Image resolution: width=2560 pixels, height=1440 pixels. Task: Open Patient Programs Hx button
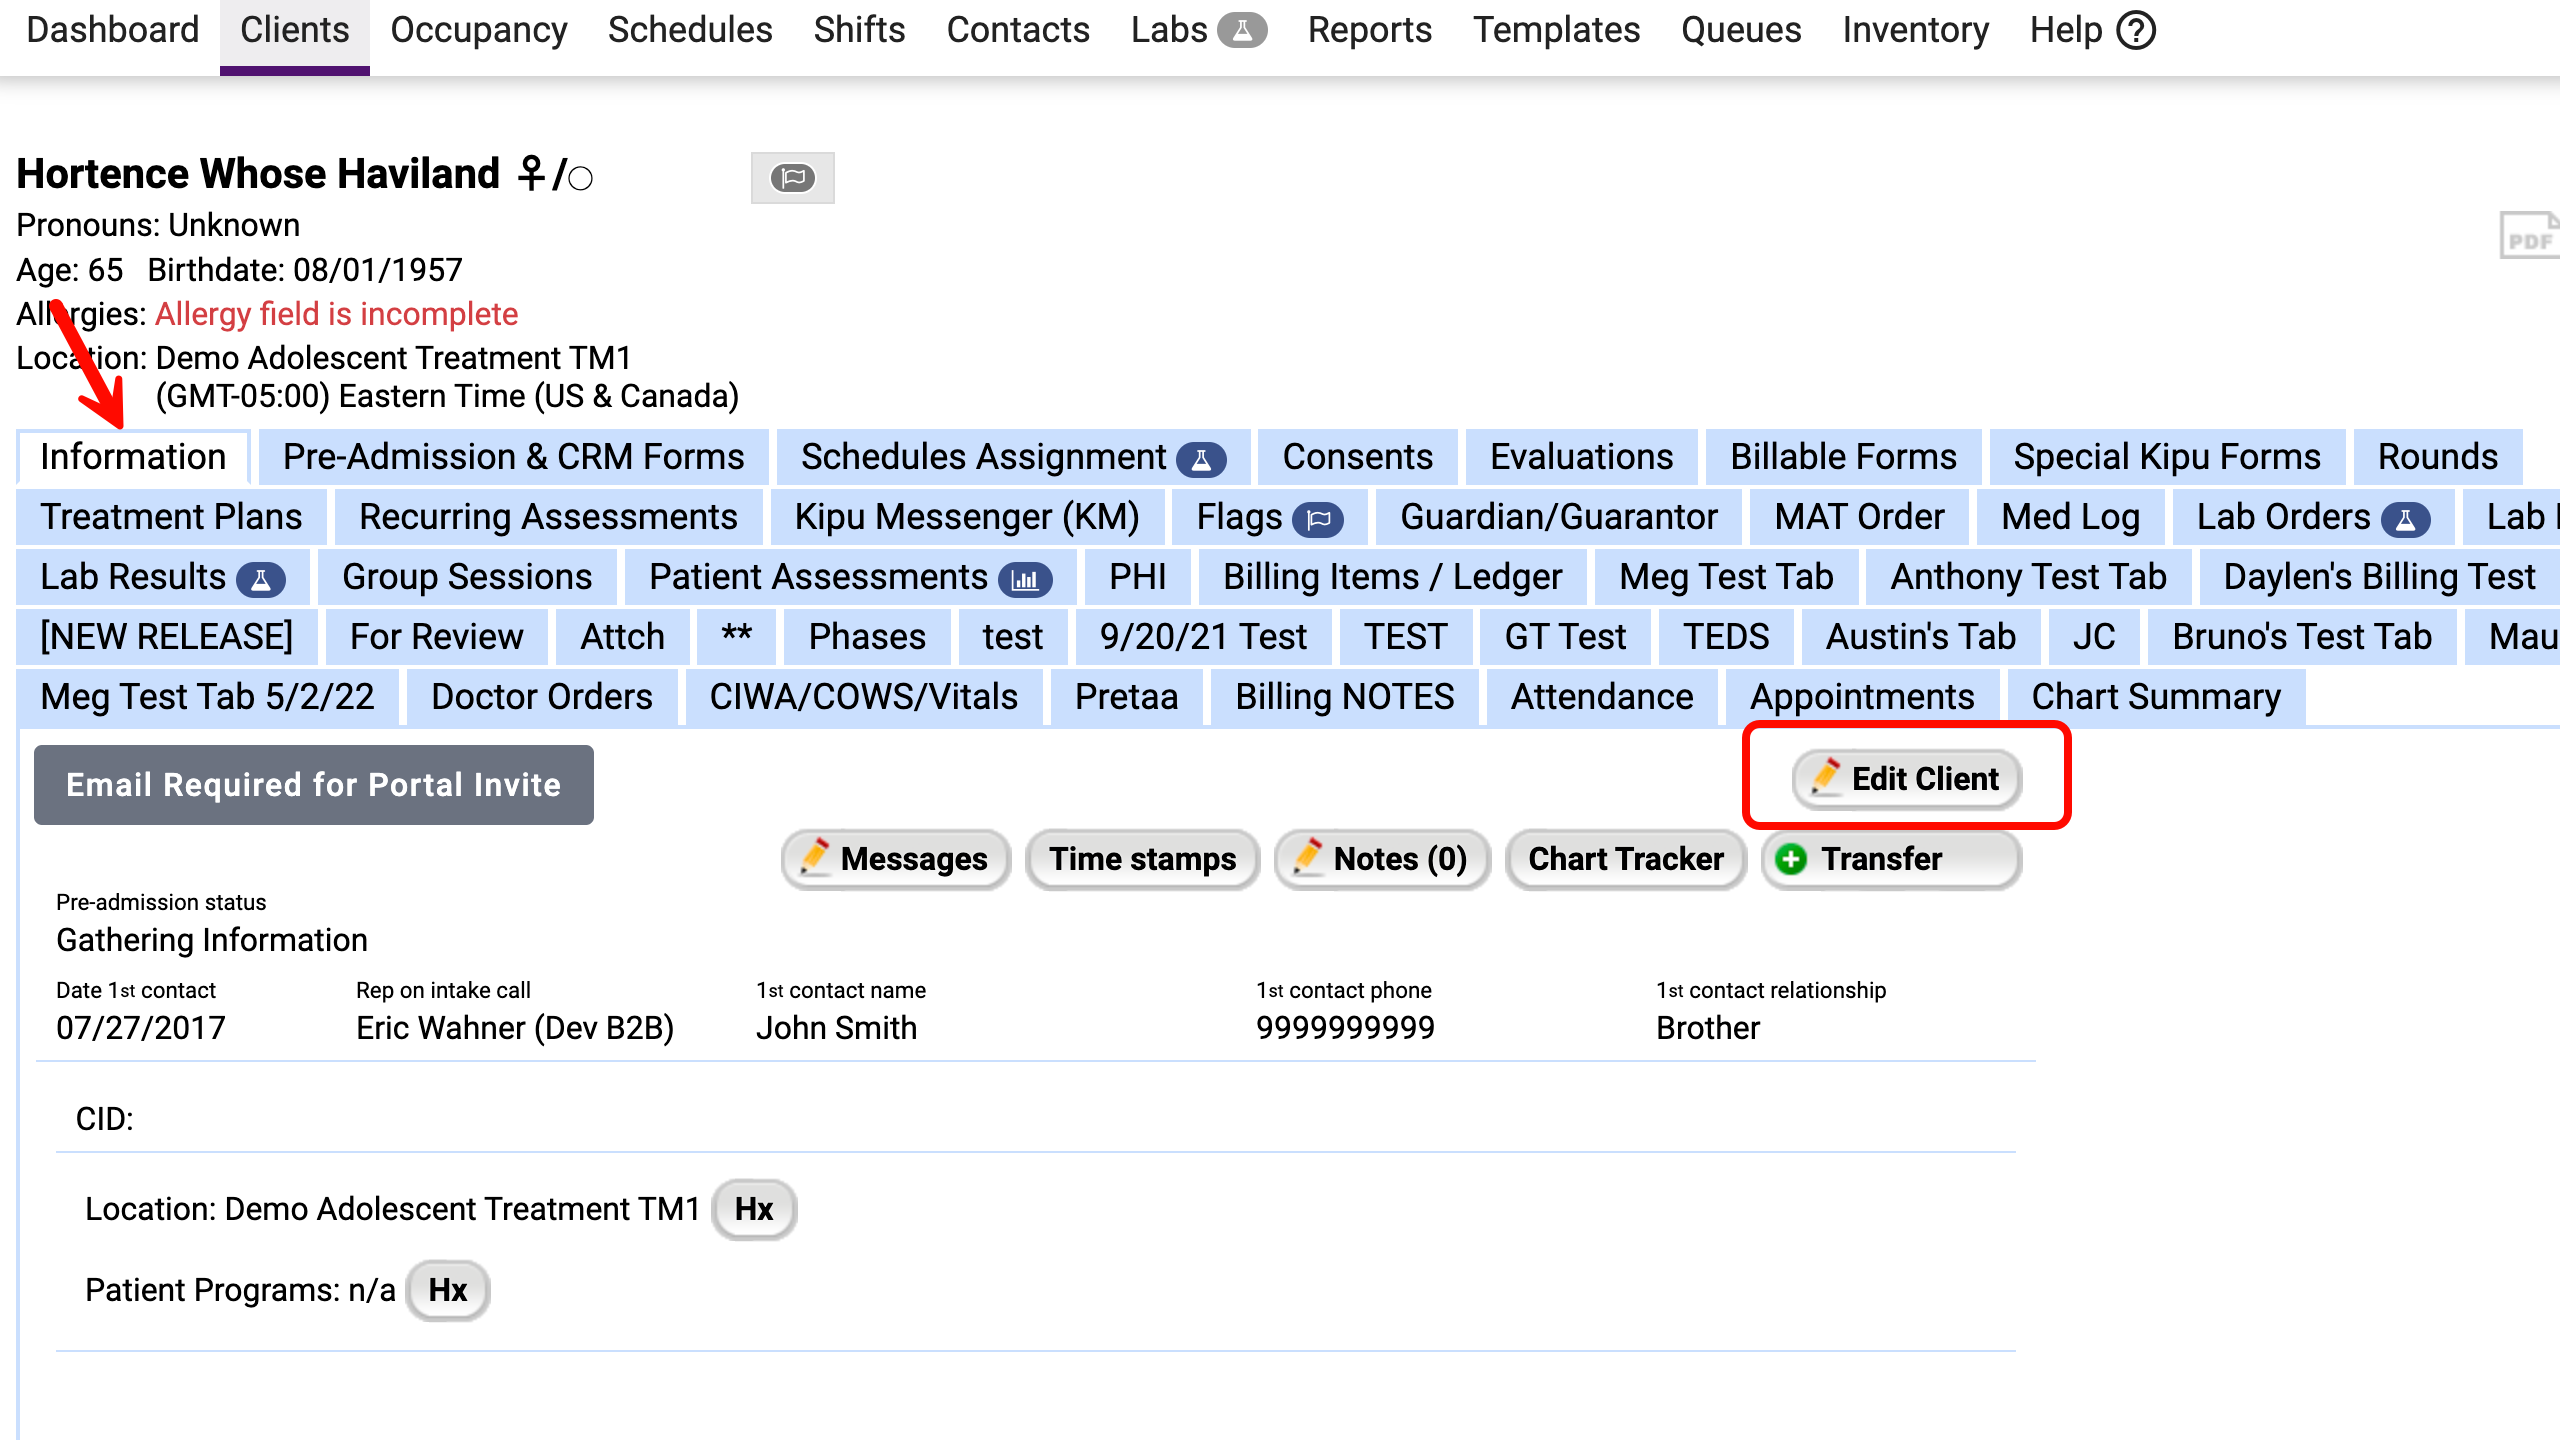coord(447,1290)
